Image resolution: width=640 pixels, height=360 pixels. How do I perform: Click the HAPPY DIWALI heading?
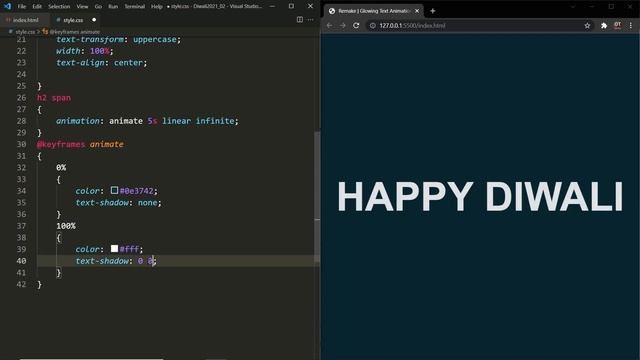click(480, 196)
